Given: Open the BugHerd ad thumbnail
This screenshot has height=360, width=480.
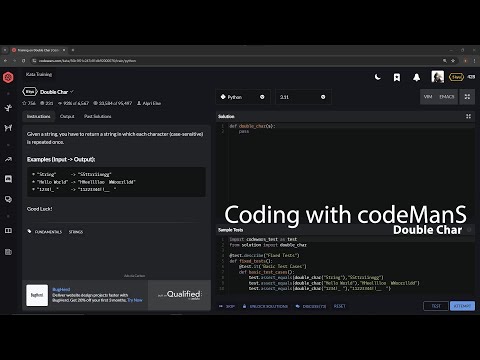Looking at the screenshot, I should click(x=37, y=295).
